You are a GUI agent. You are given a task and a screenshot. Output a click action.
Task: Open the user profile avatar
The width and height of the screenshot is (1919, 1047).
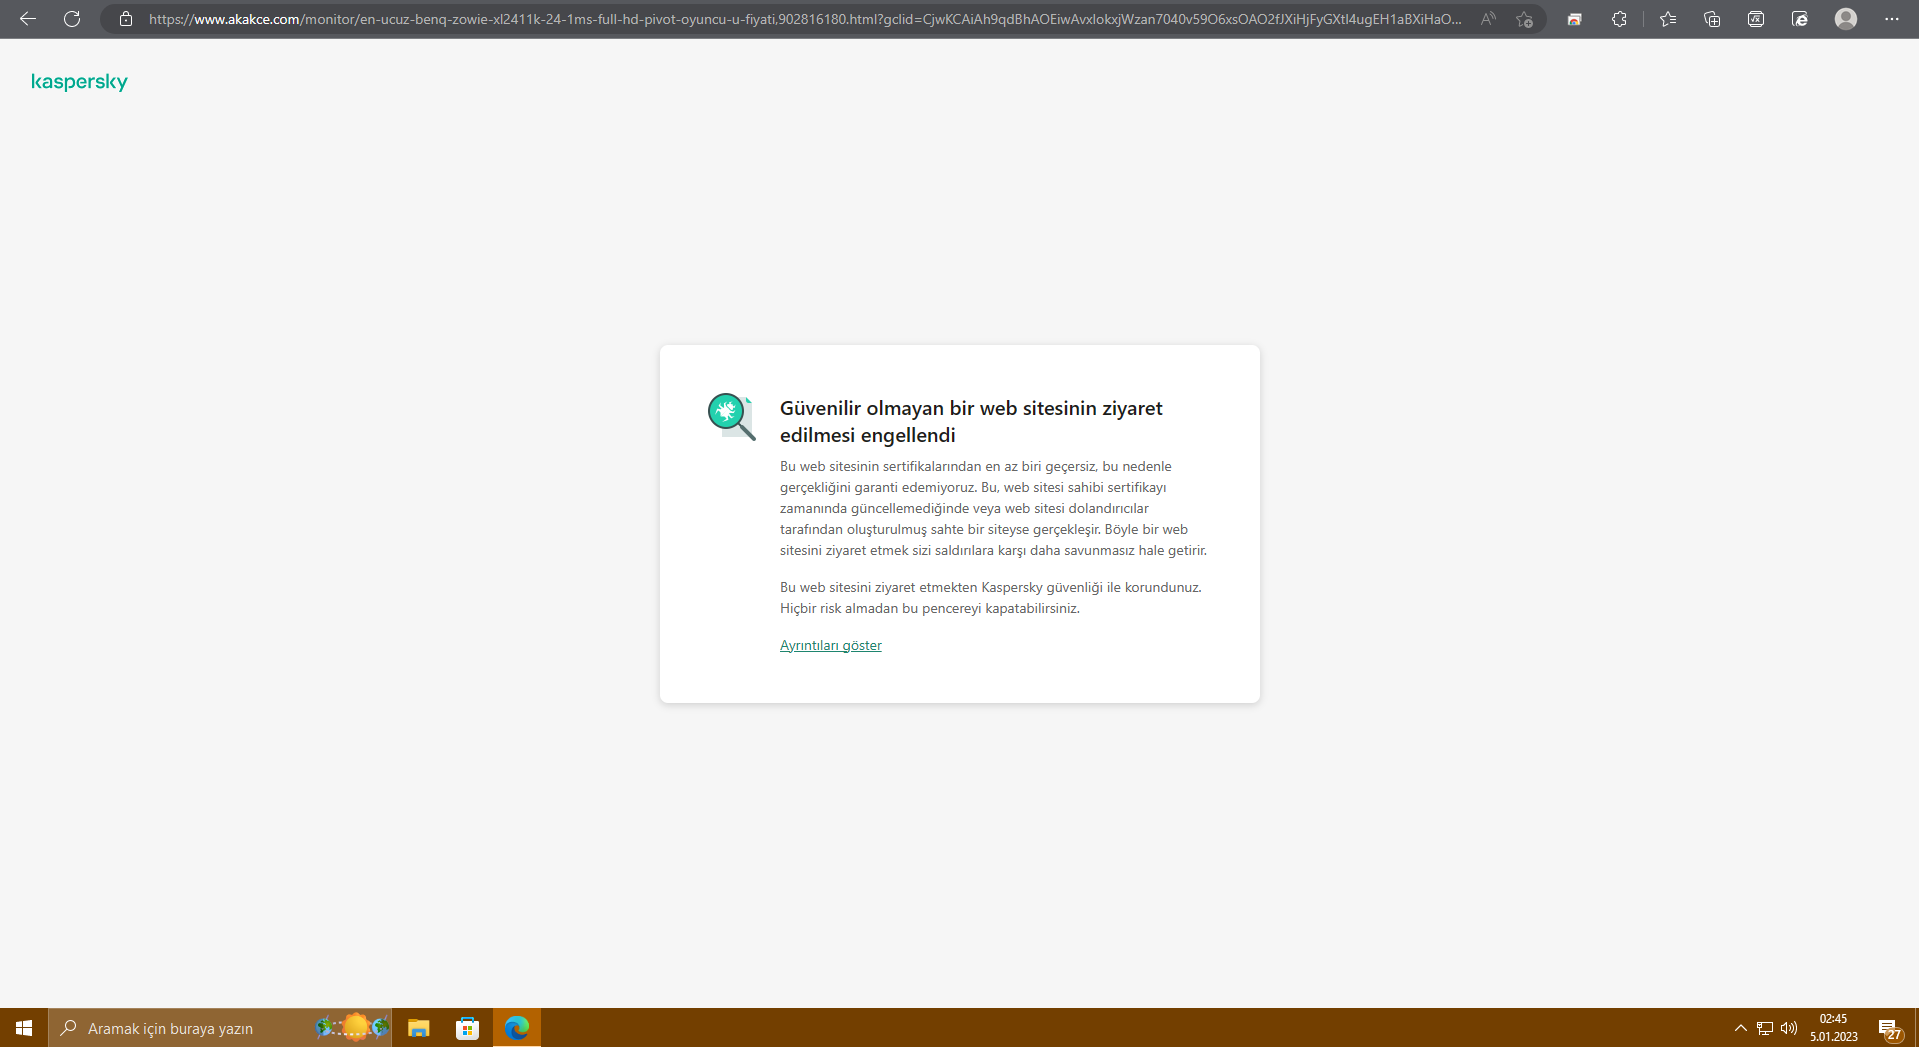1846,19
